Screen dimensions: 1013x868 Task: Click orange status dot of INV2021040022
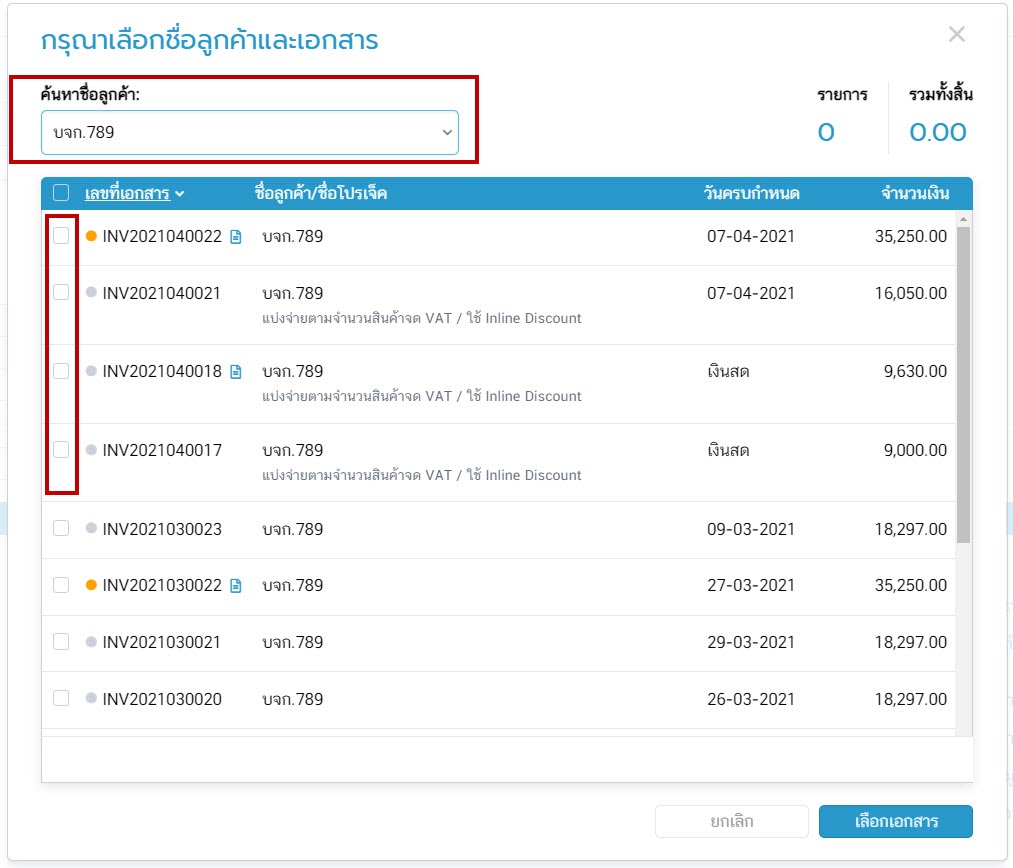91,237
